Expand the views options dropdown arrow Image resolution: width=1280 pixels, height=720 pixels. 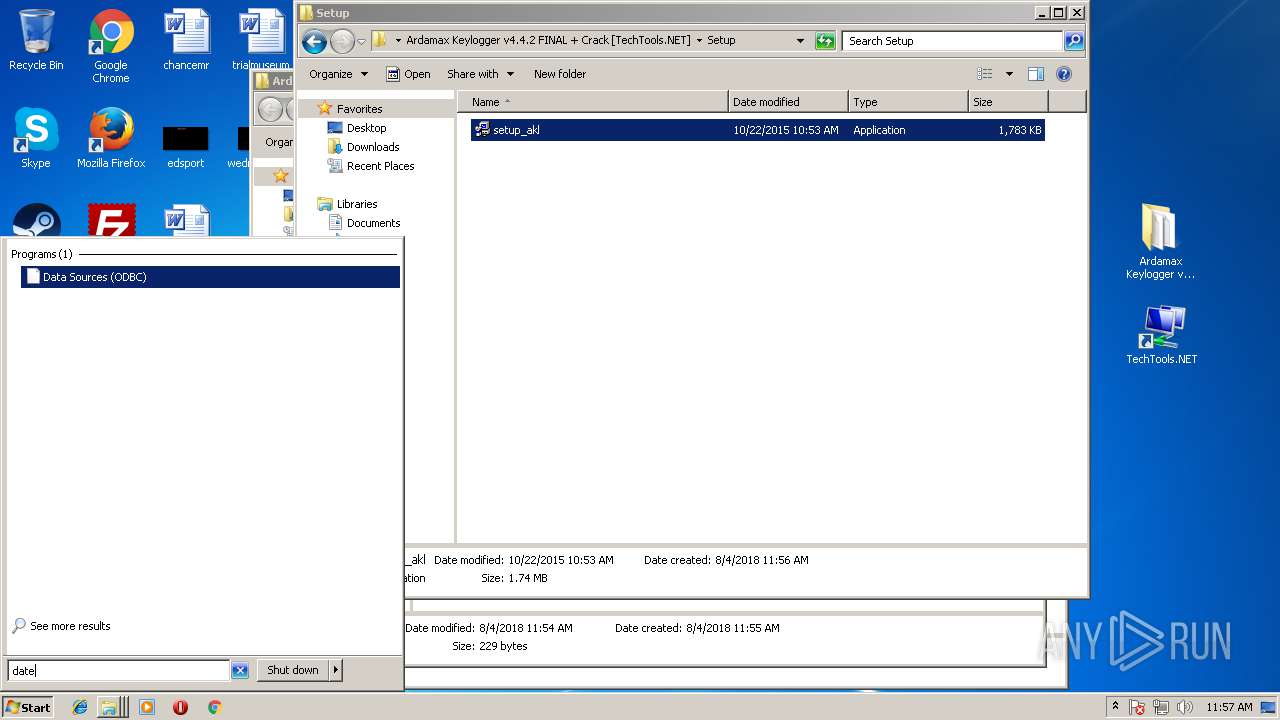click(1009, 74)
